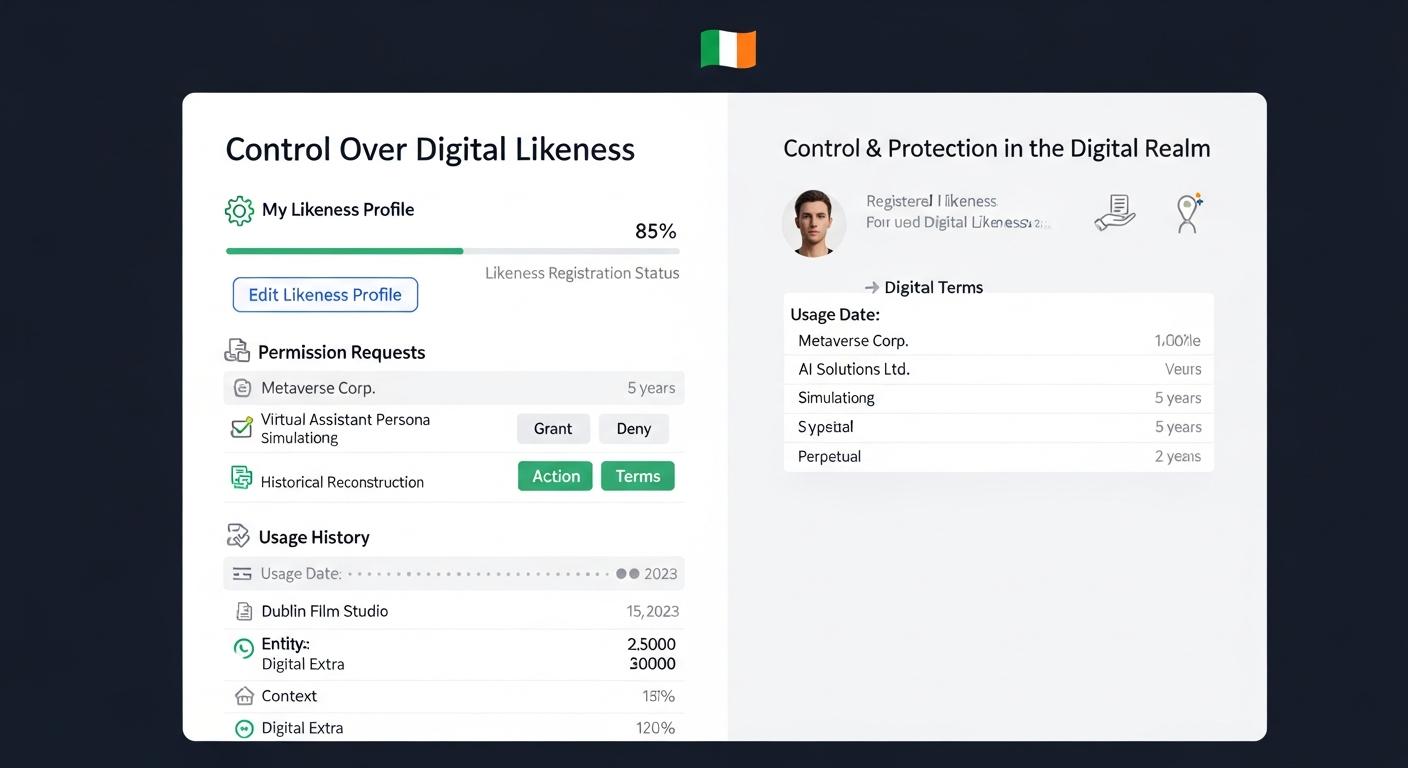1408x768 pixels.
Task: Toggle the Virtual Assistant Persona checkbox
Action: click(239, 426)
